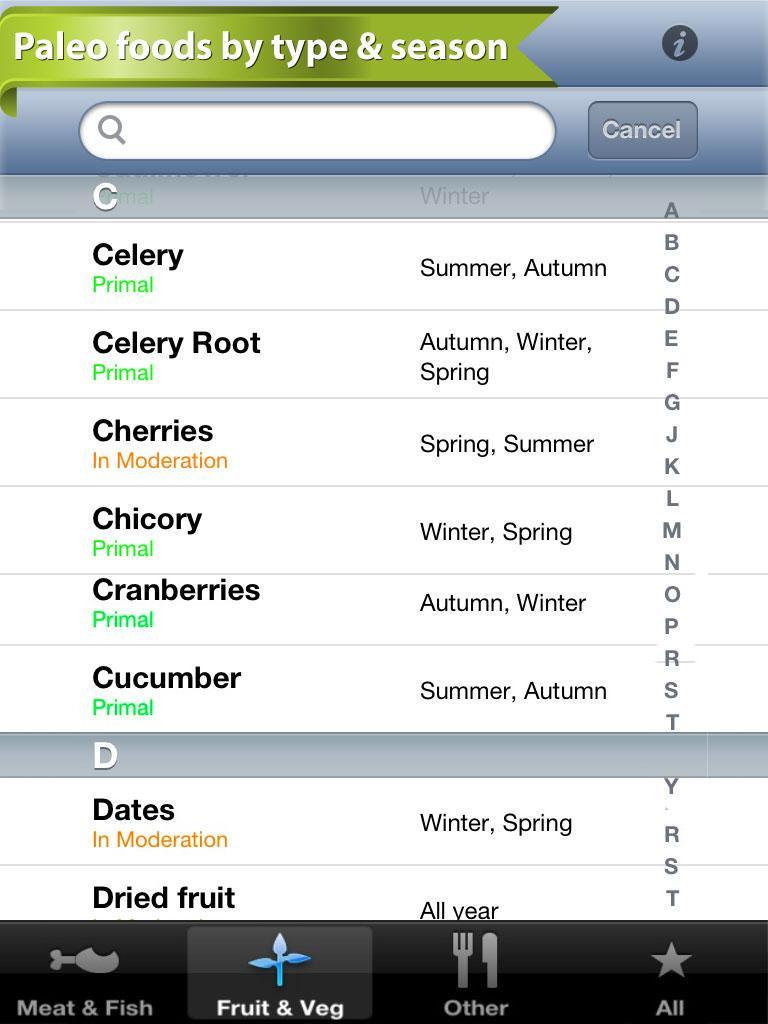Tap the magnifying glass search icon

pyautogui.click(x=112, y=130)
